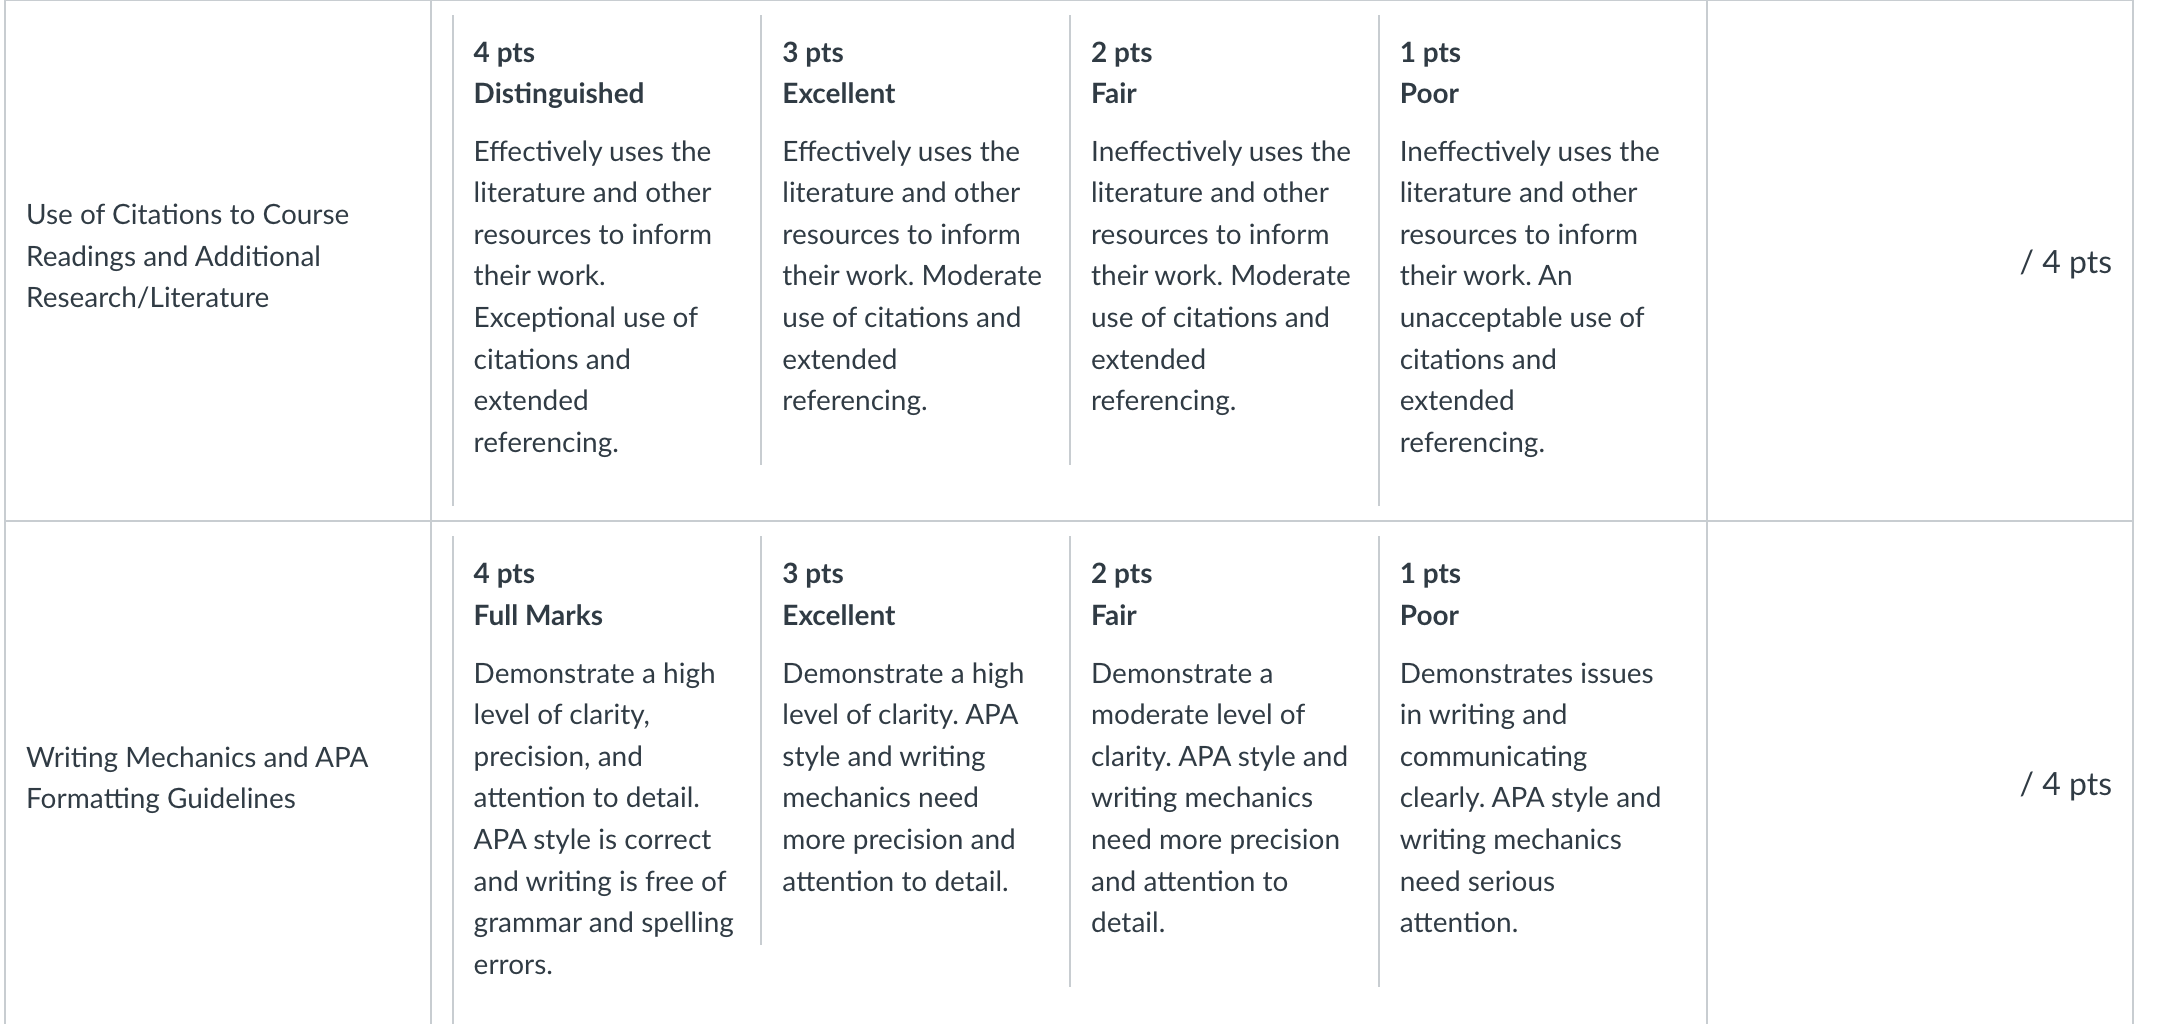Click the Use of Citations criterion title

(187, 256)
